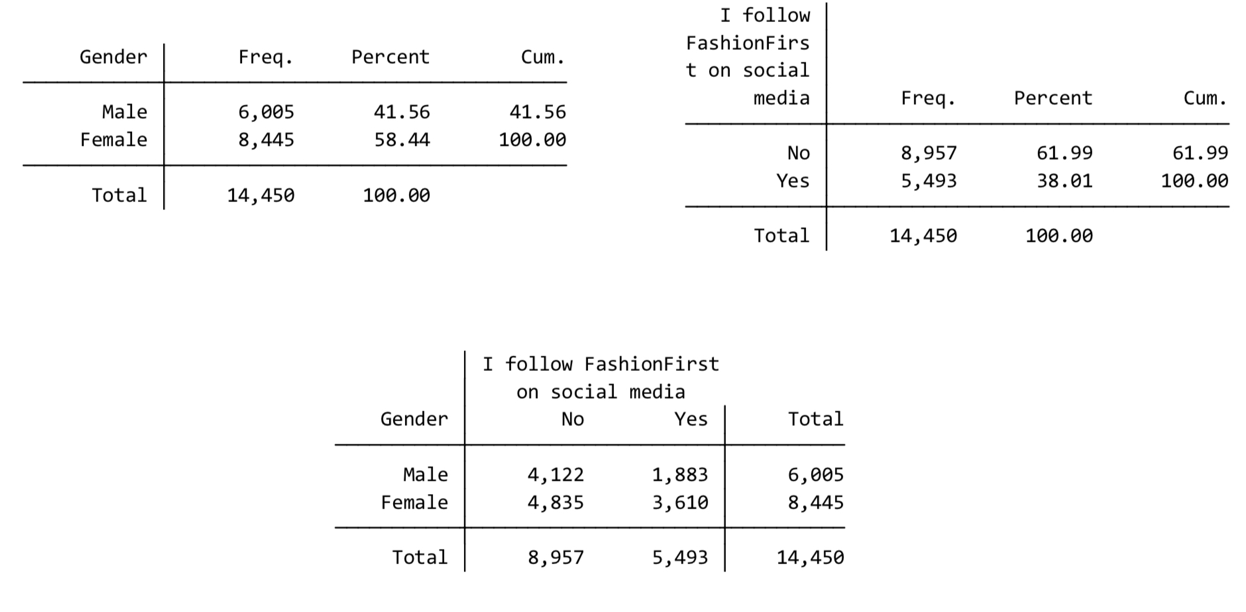The height and width of the screenshot is (612, 1246).
Task: Click the Total column header in crosstab
Action: 816,419
